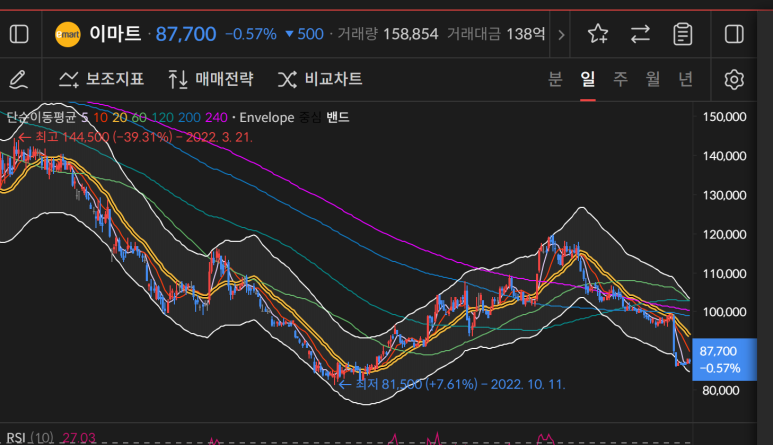Toggle the 60-day moving average
This screenshot has width=773, height=445.
(139, 117)
